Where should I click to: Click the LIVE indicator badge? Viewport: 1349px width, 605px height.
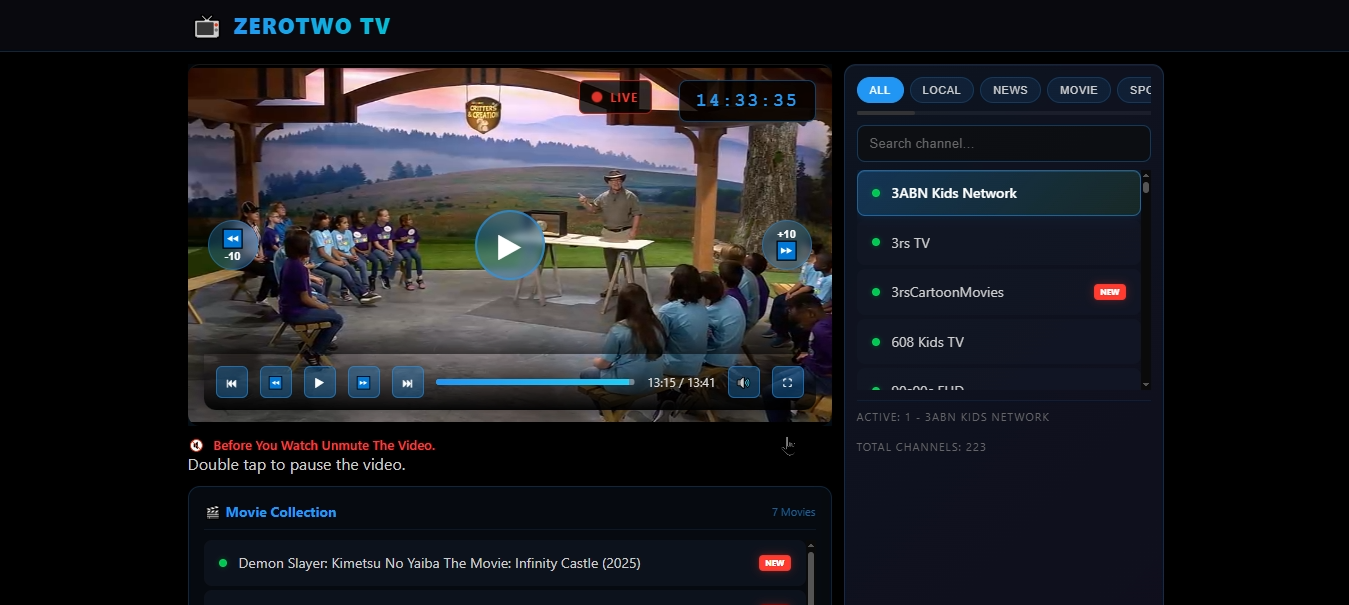pyautogui.click(x=615, y=97)
